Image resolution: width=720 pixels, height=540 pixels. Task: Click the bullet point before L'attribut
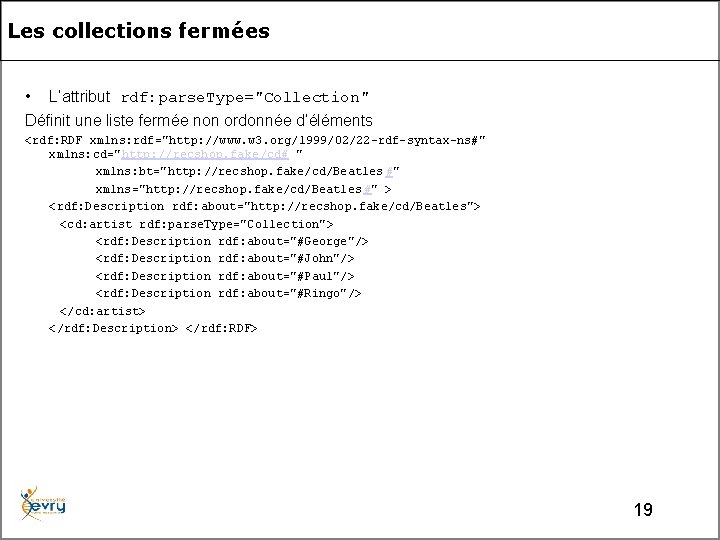click(x=31, y=96)
